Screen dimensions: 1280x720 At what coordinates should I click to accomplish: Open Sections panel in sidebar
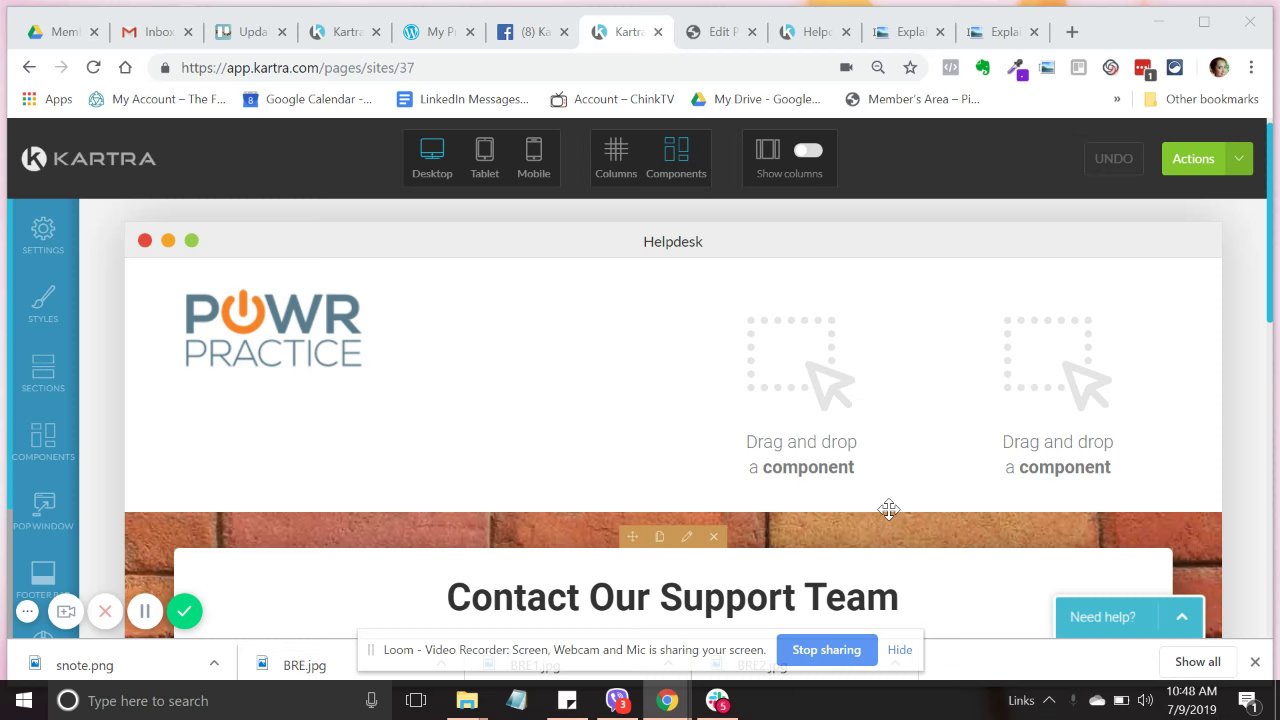(43, 374)
